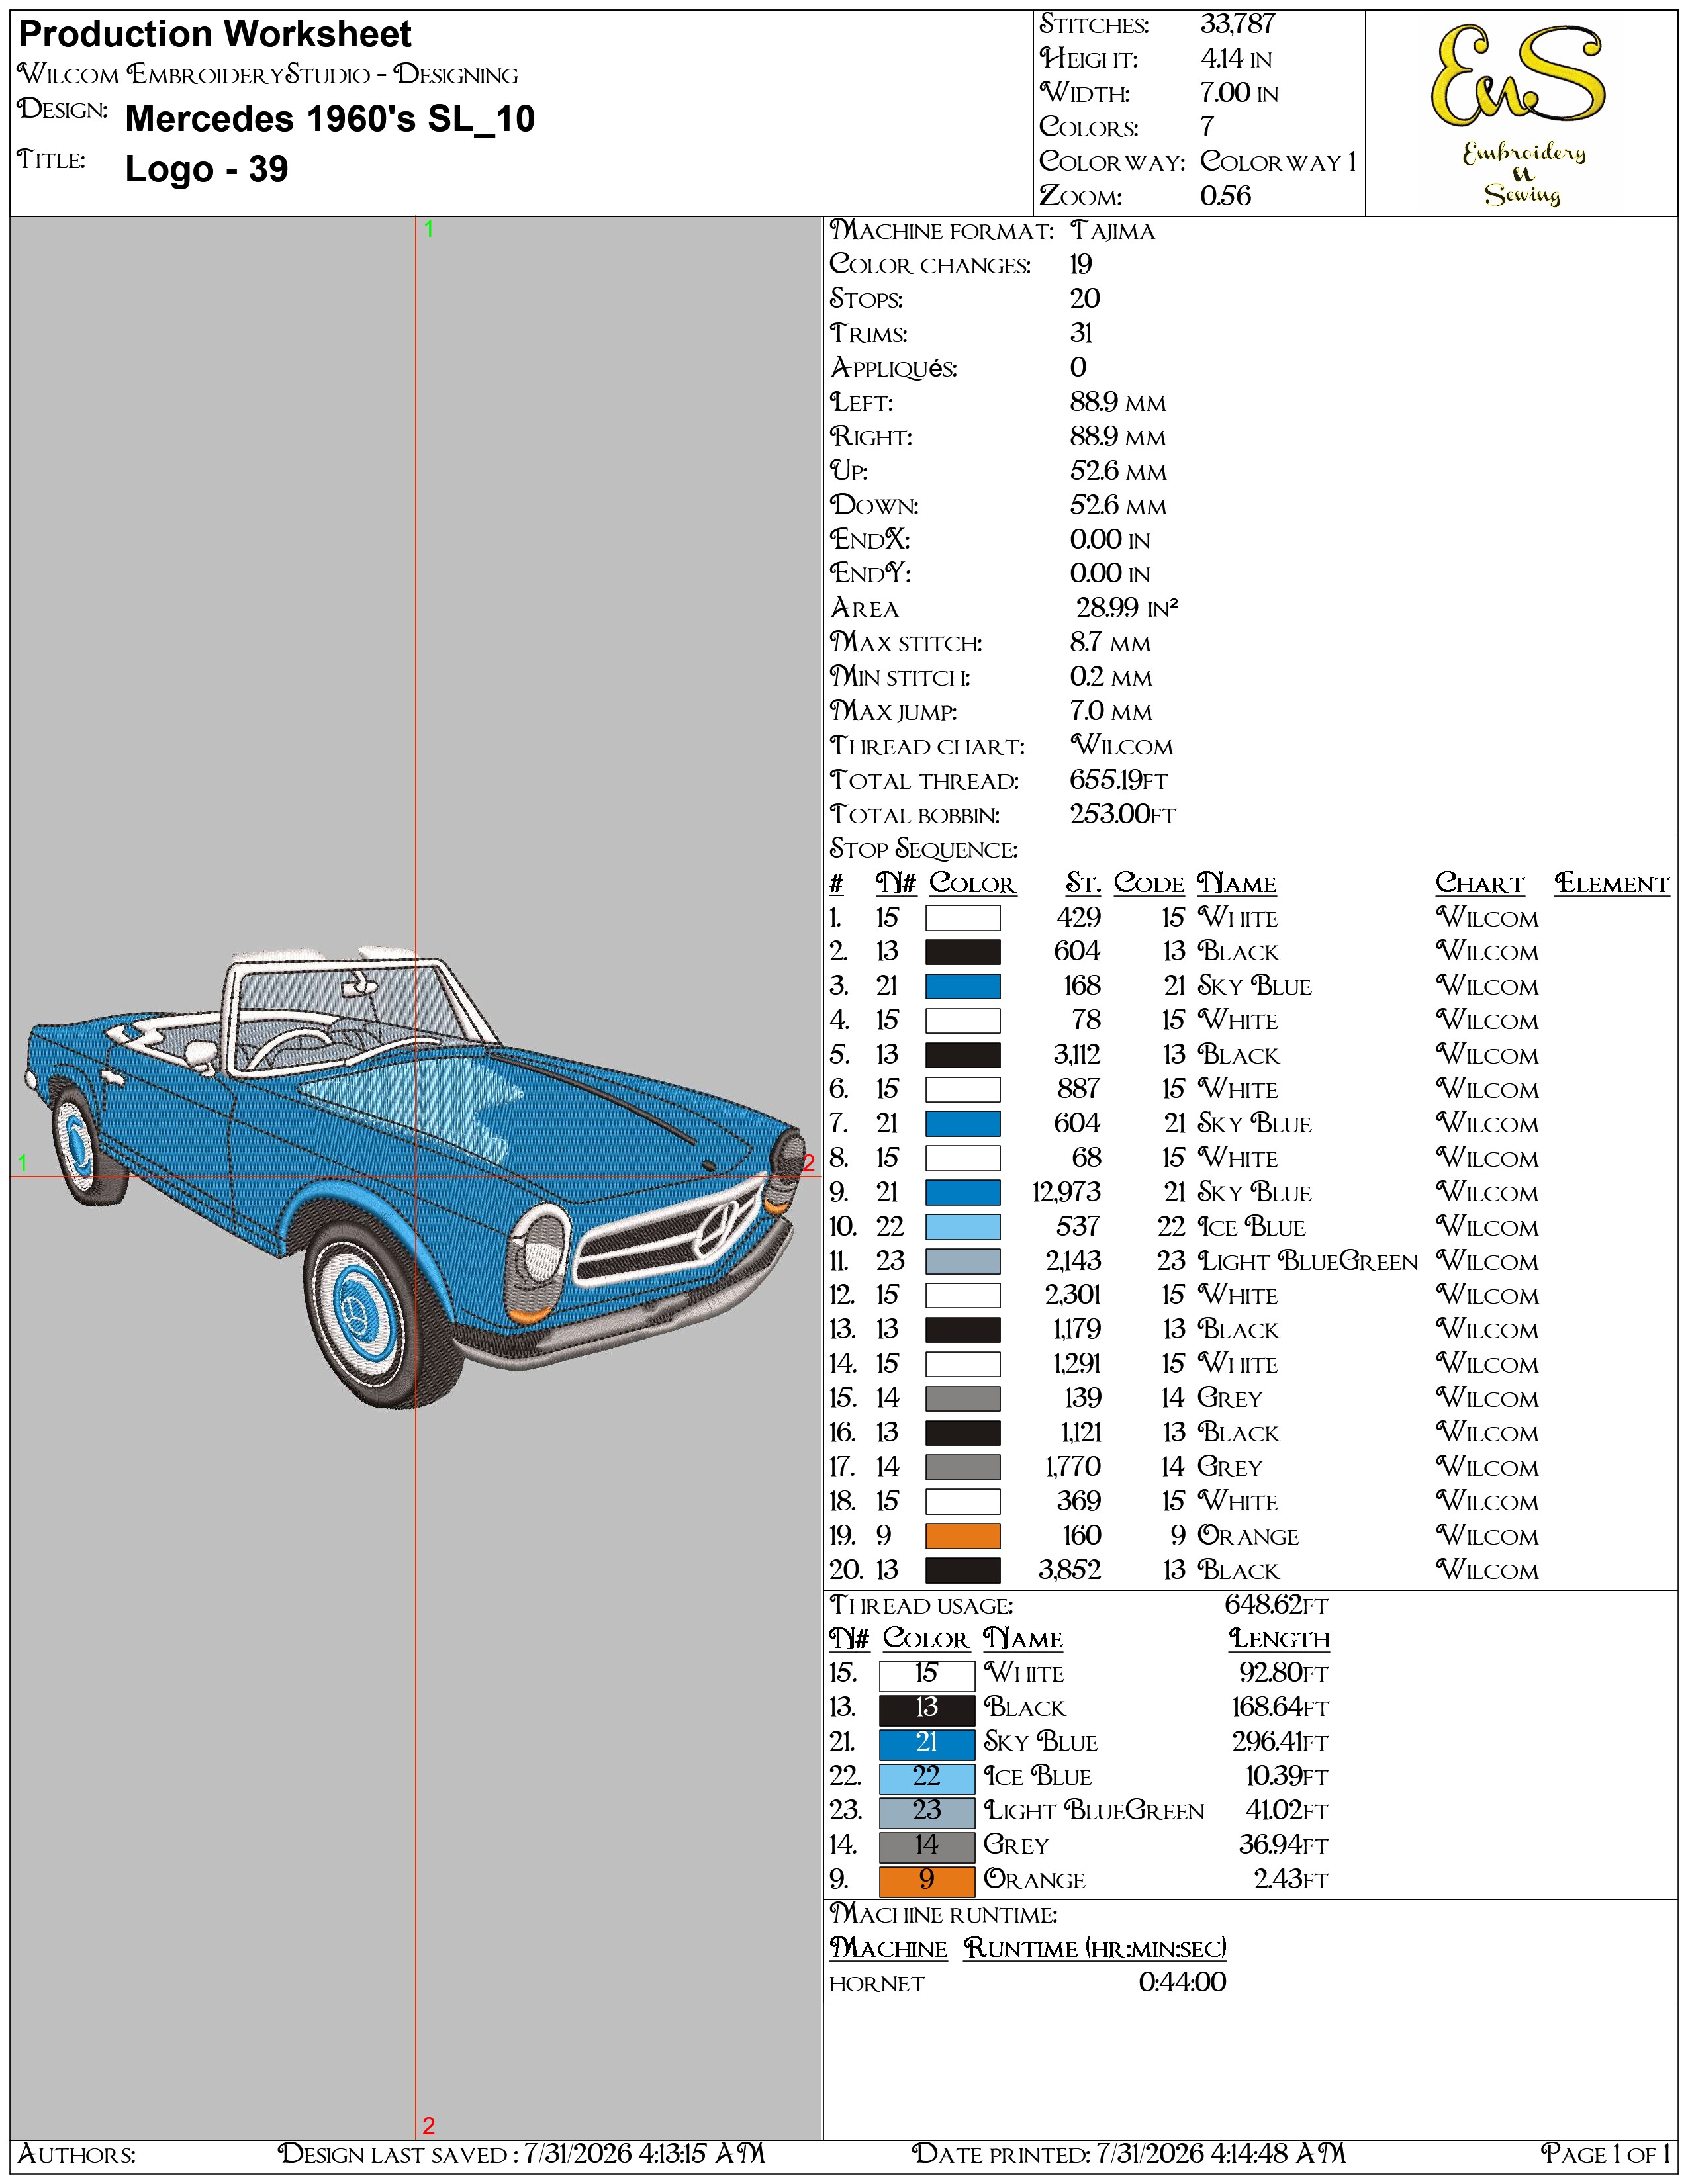Image resolution: width=1688 pixels, height=2184 pixels.
Task: Select the trims value "31"
Action: (x=1081, y=334)
